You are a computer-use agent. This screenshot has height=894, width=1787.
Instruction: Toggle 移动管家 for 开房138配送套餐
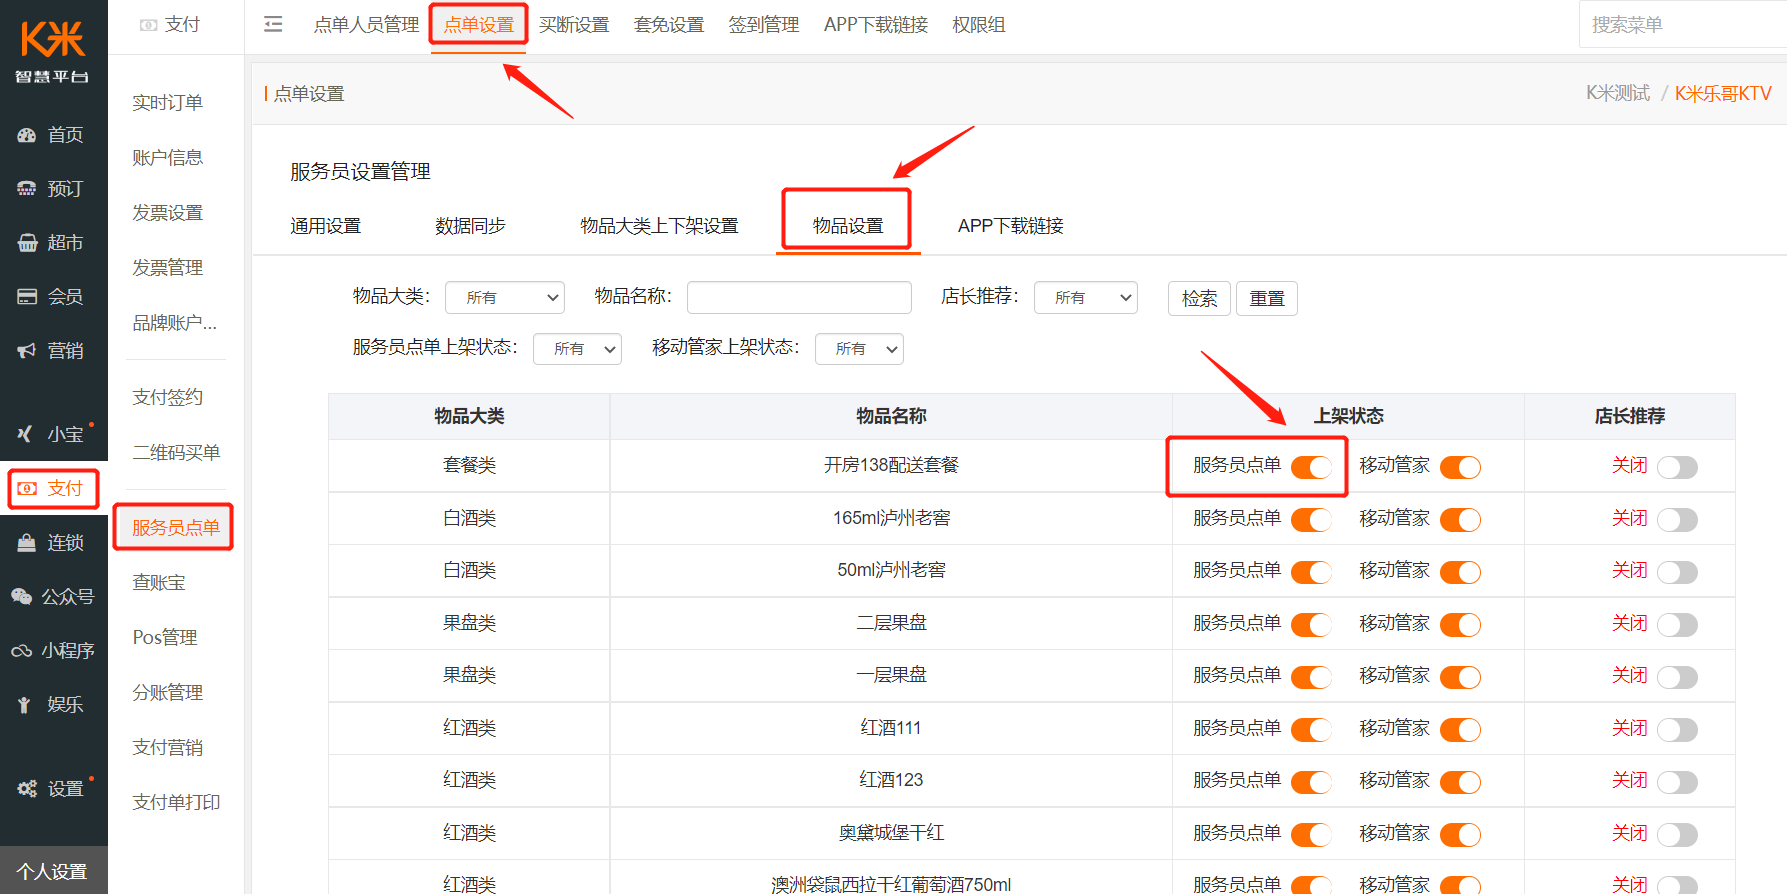[1460, 467]
